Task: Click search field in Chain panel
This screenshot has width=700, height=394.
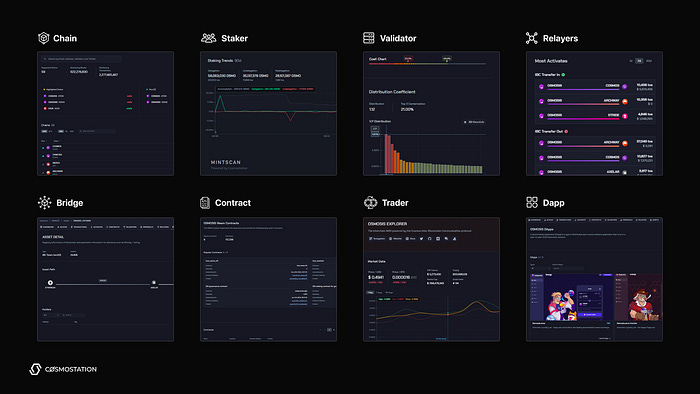Action: click(x=81, y=59)
